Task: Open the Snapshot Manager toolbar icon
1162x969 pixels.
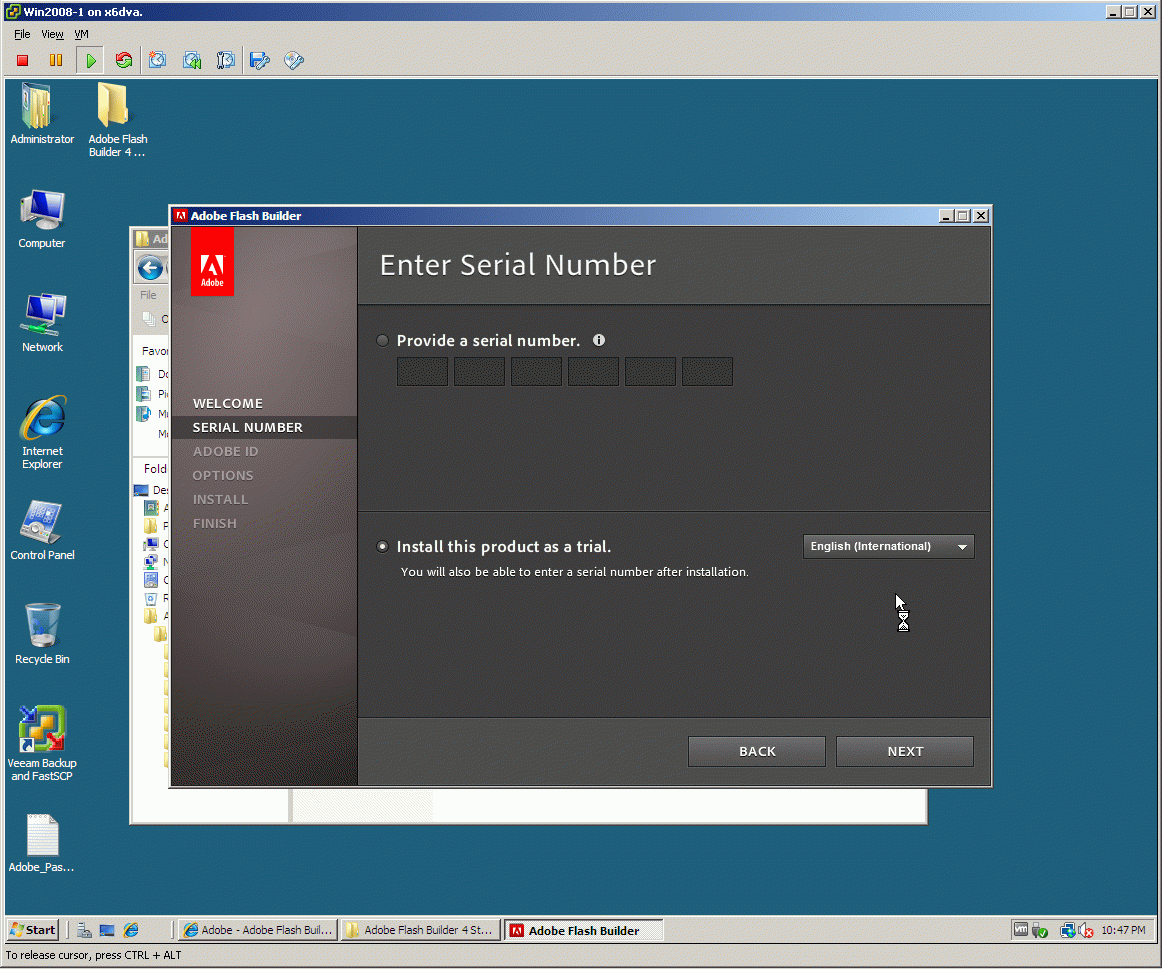Action: coord(225,61)
